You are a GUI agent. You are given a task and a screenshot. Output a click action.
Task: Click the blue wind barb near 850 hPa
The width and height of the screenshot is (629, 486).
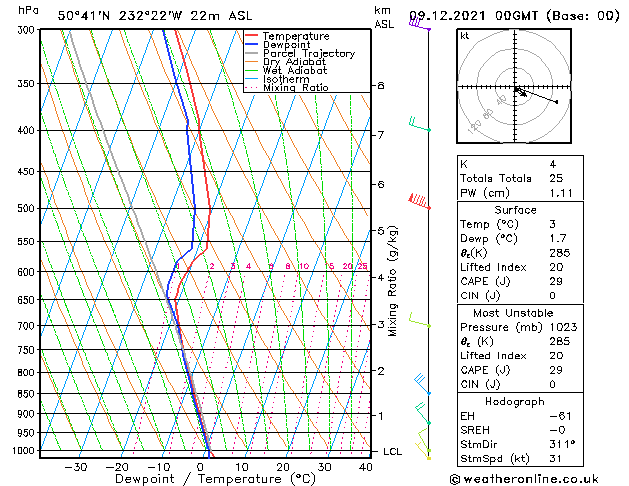[x=422, y=384]
